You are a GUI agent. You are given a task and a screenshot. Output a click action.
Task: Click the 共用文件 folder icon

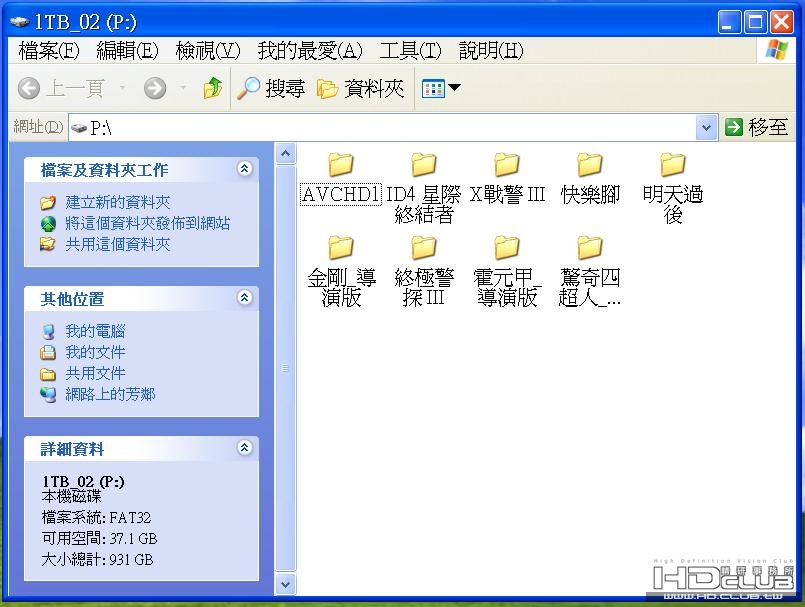(48, 374)
